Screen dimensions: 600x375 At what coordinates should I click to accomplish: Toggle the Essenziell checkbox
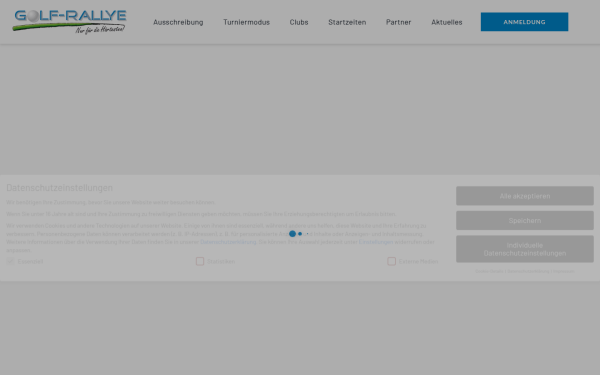click(x=10, y=261)
